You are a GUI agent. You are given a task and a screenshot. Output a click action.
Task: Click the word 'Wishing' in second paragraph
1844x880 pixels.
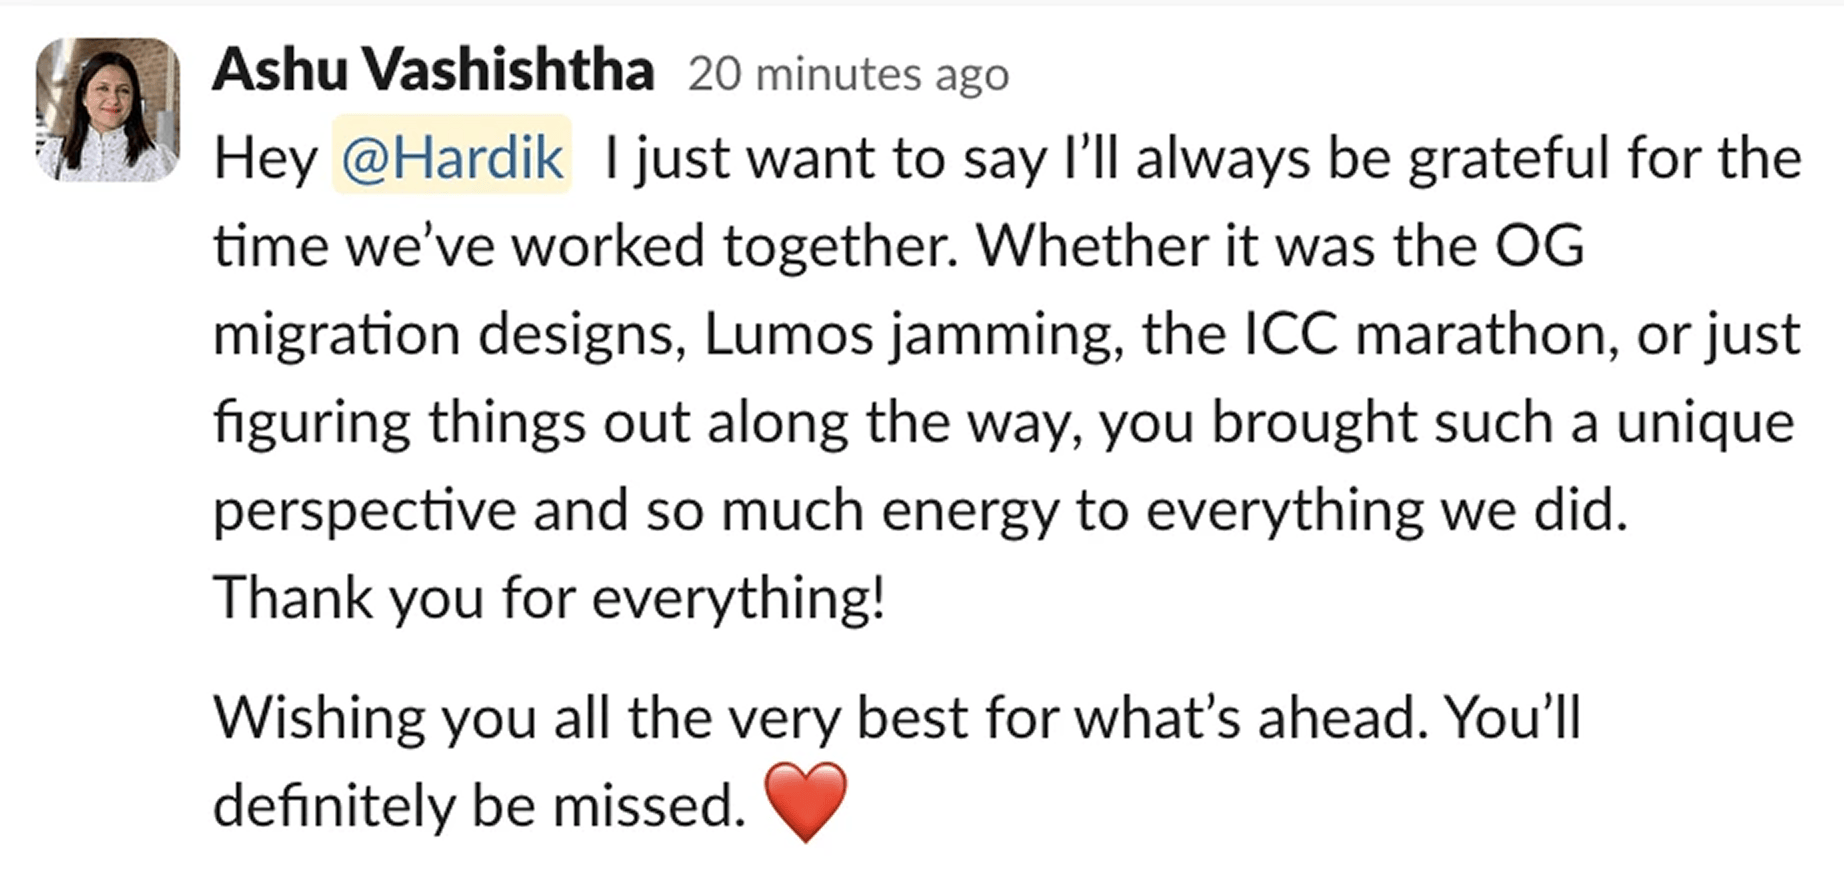tap(319, 717)
